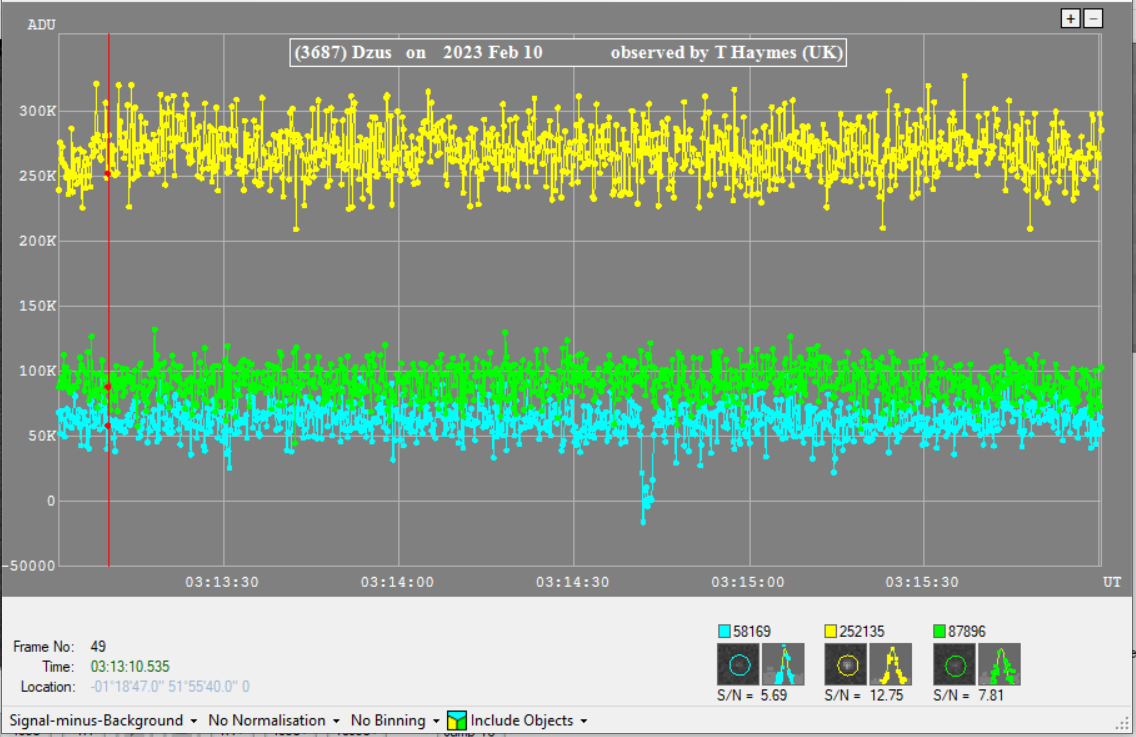This screenshot has width=1136, height=737.
Task: Click the Include Objects funnel icon
Action: tap(457, 720)
